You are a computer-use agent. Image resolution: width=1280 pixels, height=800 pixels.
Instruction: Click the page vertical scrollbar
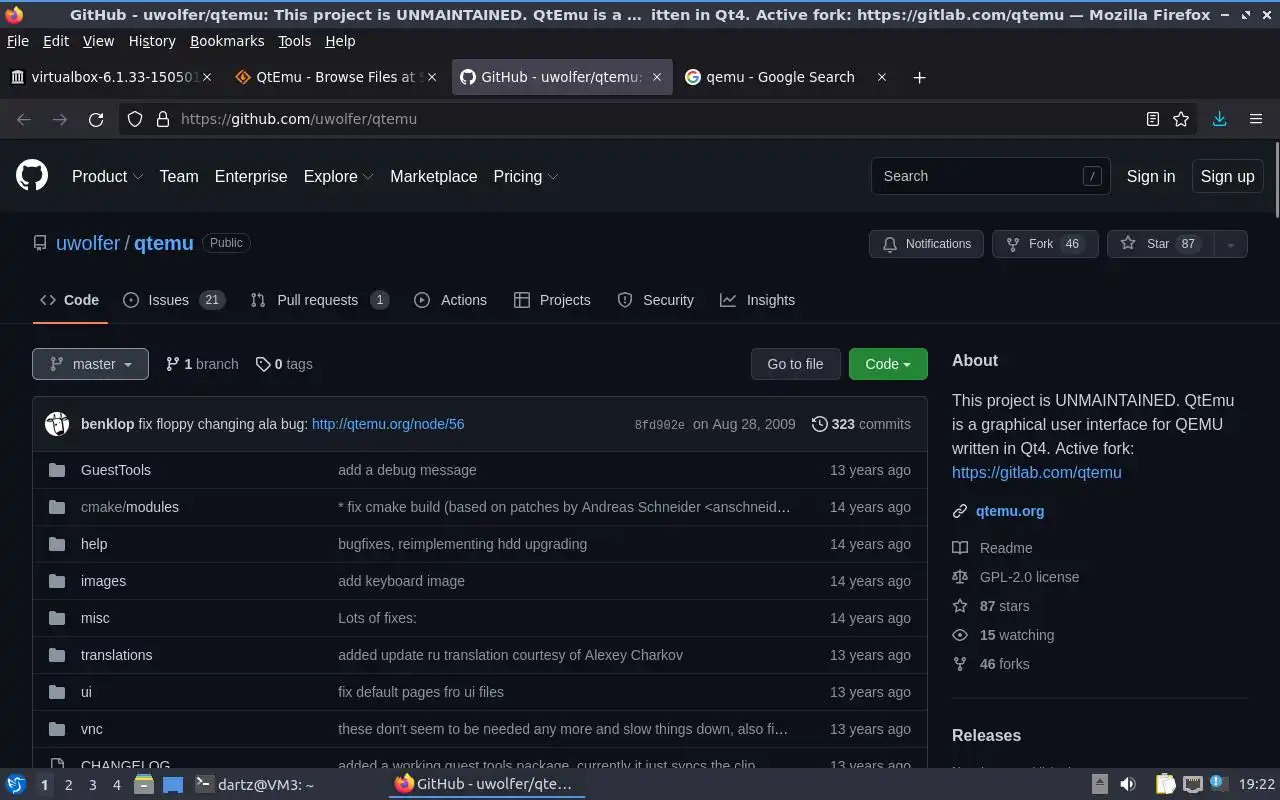pyautogui.click(x=1276, y=180)
